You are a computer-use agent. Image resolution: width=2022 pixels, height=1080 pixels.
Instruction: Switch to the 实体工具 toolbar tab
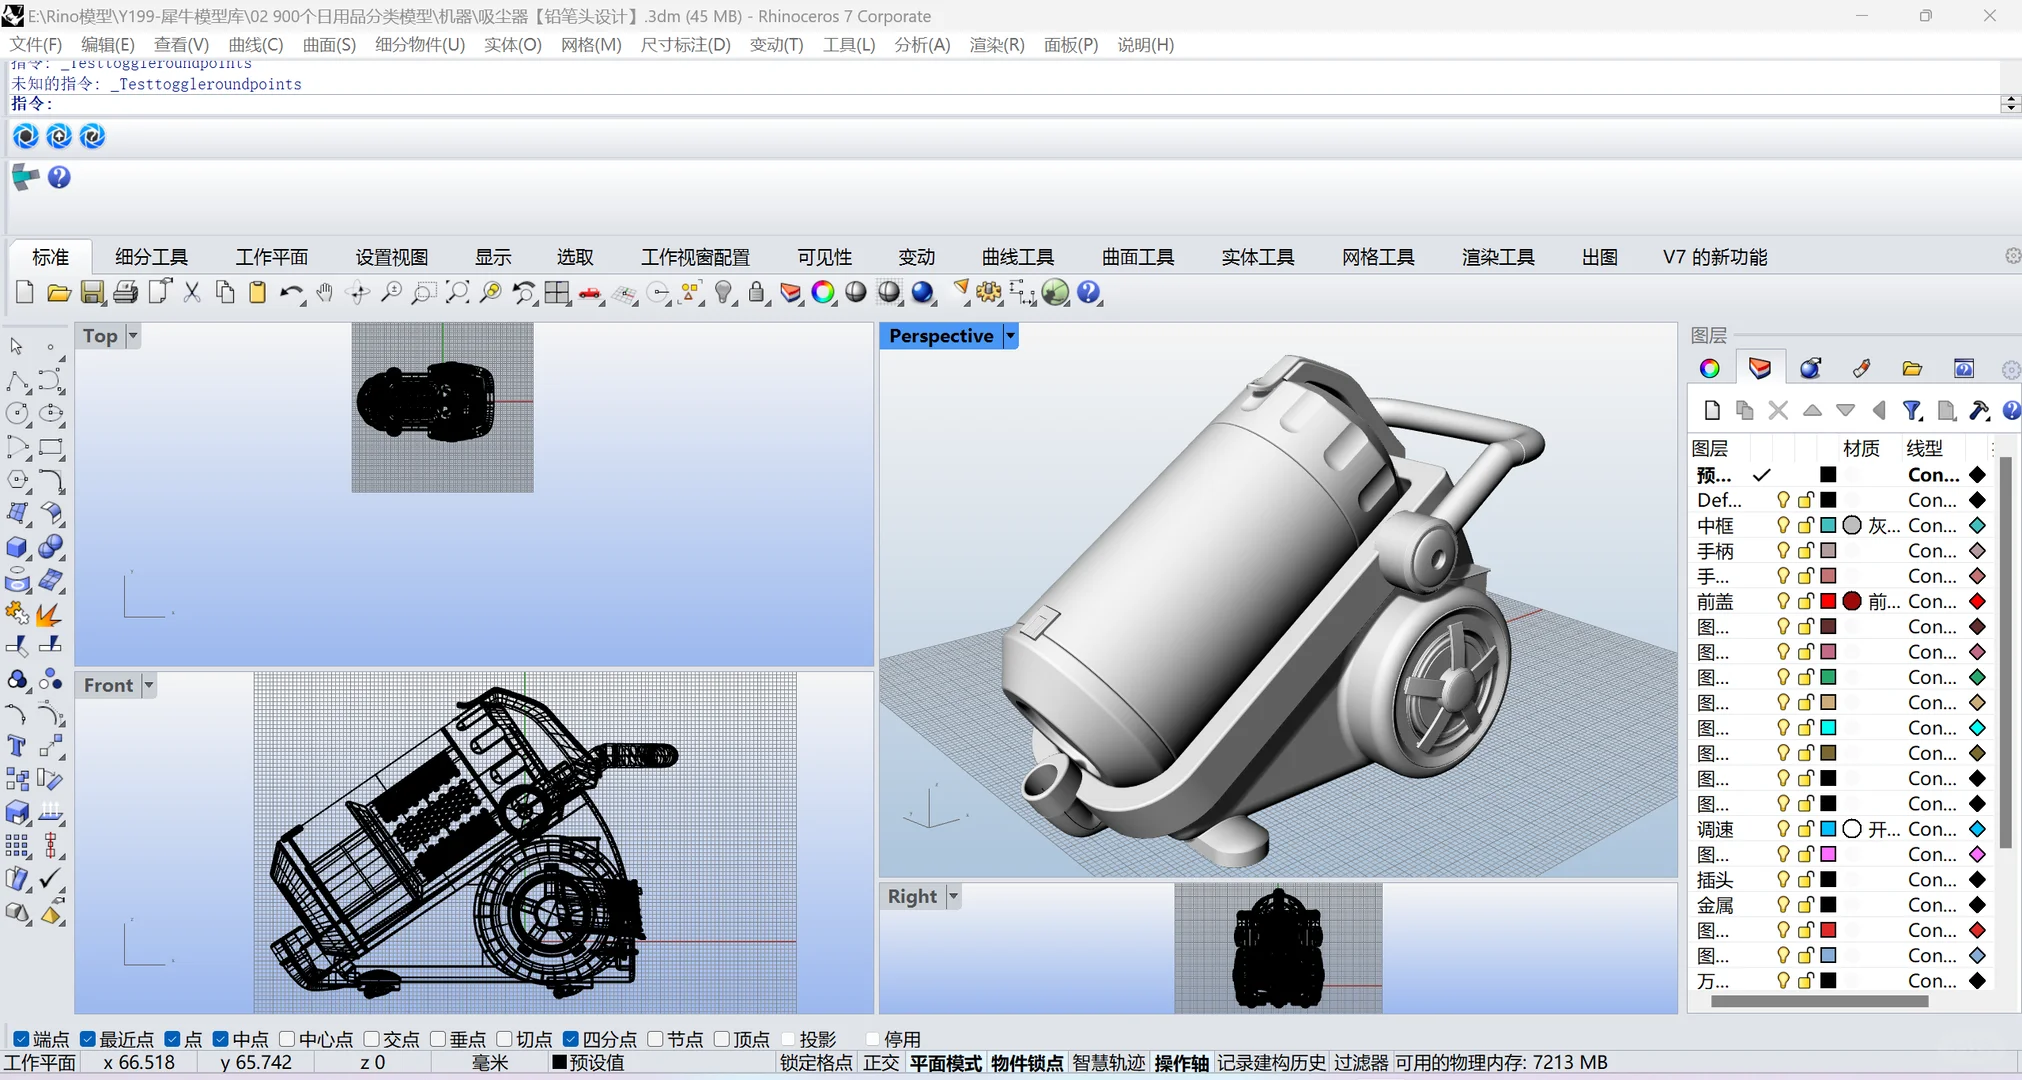(x=1257, y=258)
